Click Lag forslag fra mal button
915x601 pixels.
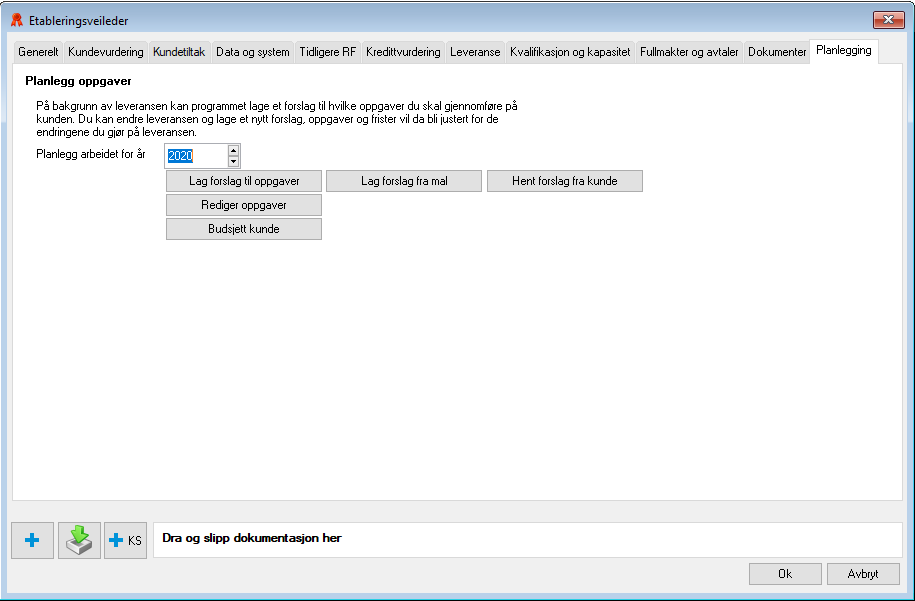[x=404, y=181]
